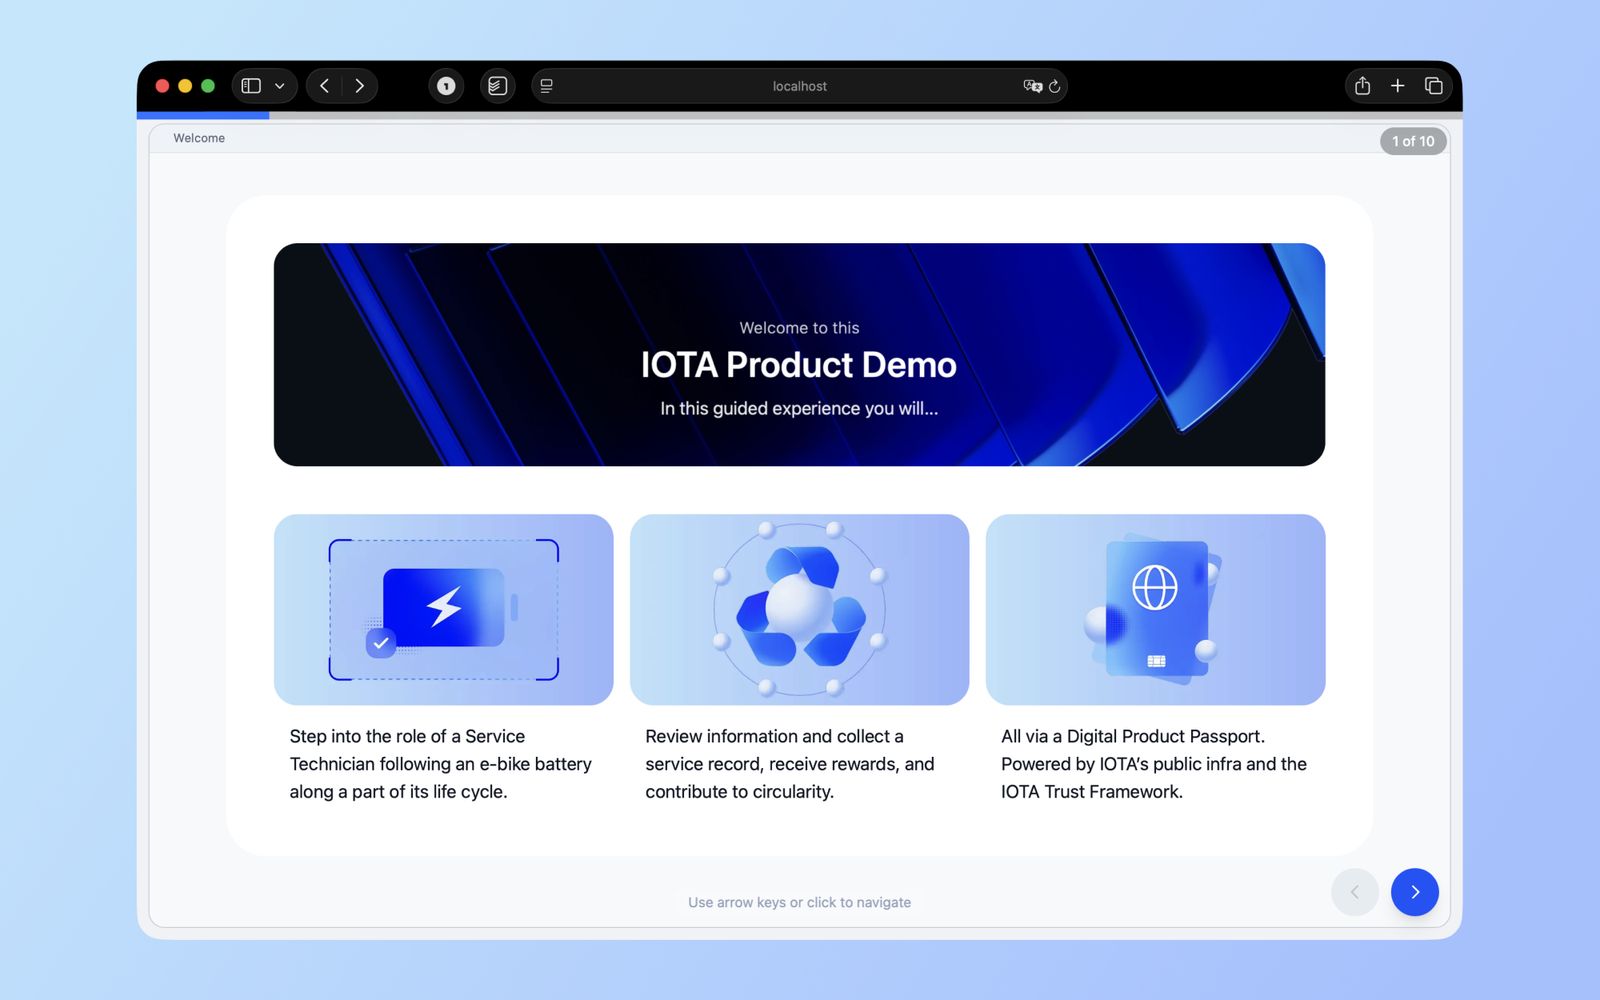The image size is (1600, 1000).
Task: Click 'Welcome to this' text
Action: click(799, 328)
